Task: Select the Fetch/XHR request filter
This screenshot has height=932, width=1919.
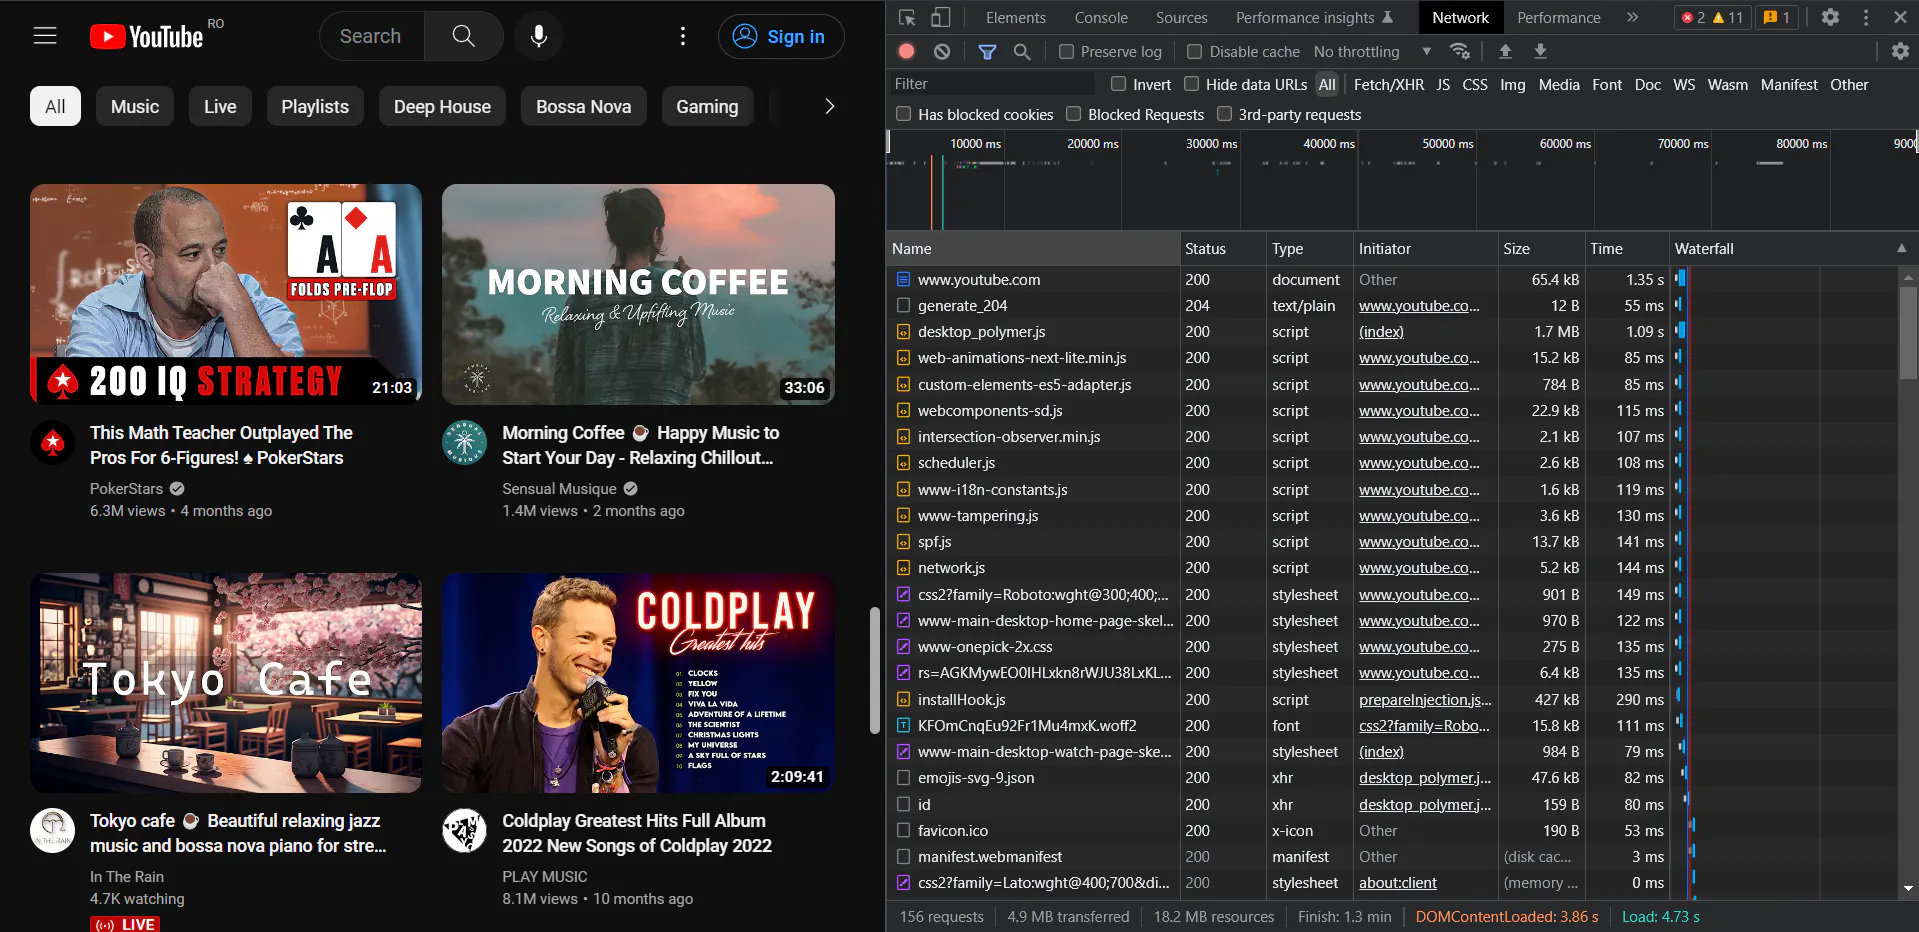Action: (x=1388, y=85)
